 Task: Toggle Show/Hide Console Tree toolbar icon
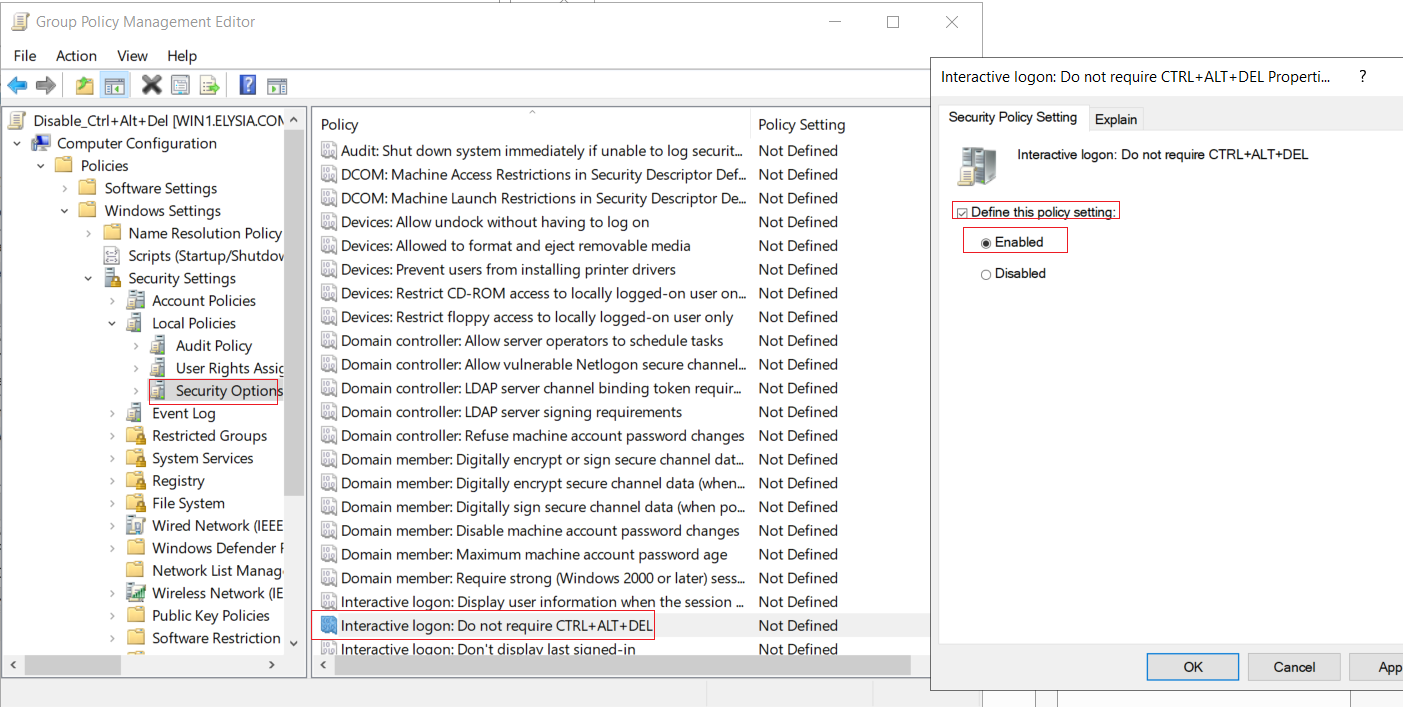115,86
